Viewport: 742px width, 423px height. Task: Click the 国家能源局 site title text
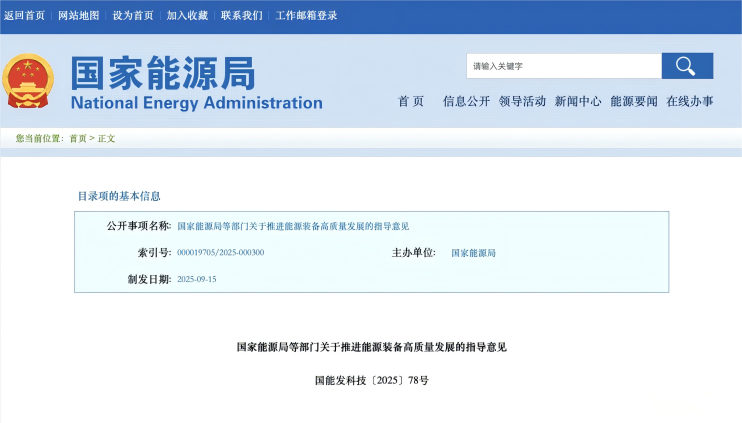(x=162, y=73)
